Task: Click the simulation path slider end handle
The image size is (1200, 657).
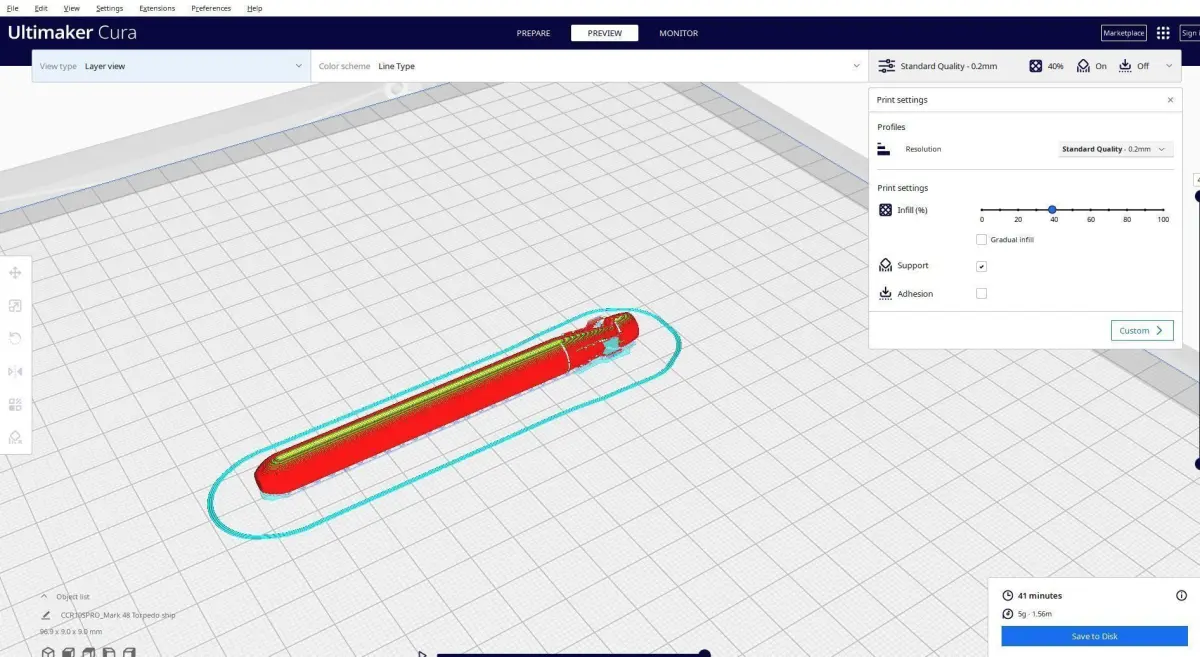Action: pos(704,654)
